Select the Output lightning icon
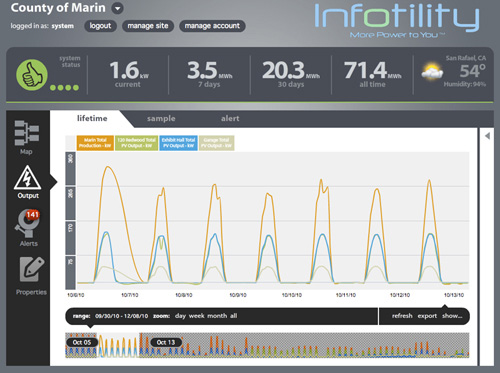 click(28, 177)
